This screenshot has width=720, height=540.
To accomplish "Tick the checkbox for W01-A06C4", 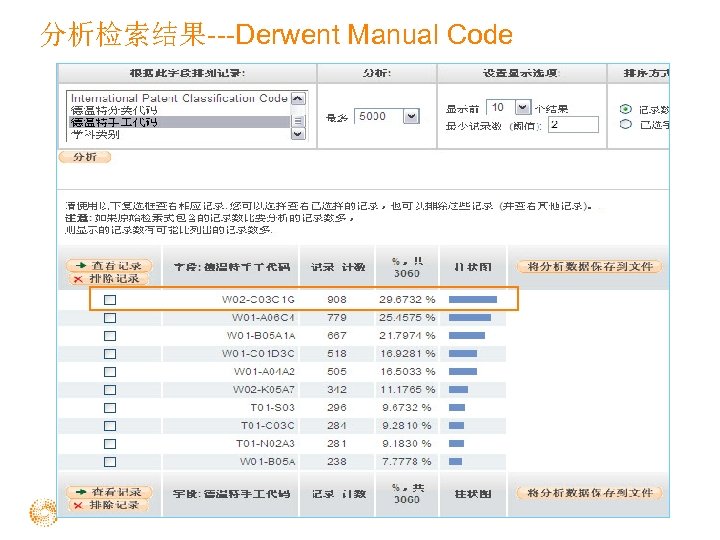I will [110, 318].
